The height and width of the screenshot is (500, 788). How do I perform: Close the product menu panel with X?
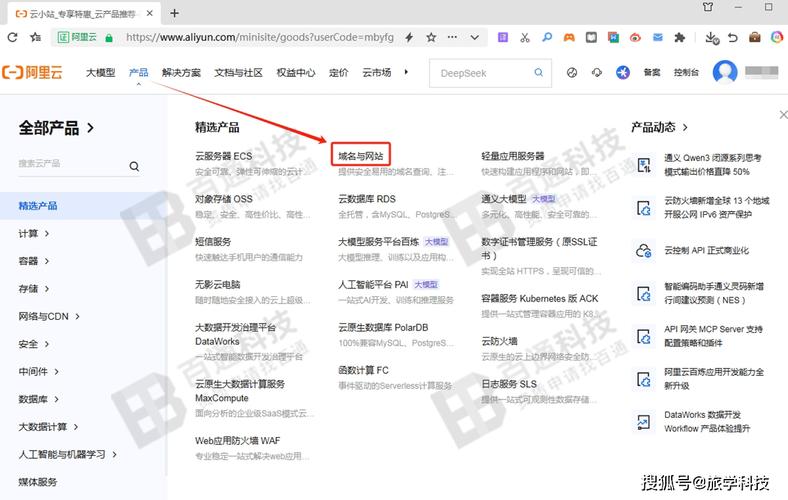pyautogui.click(x=781, y=115)
